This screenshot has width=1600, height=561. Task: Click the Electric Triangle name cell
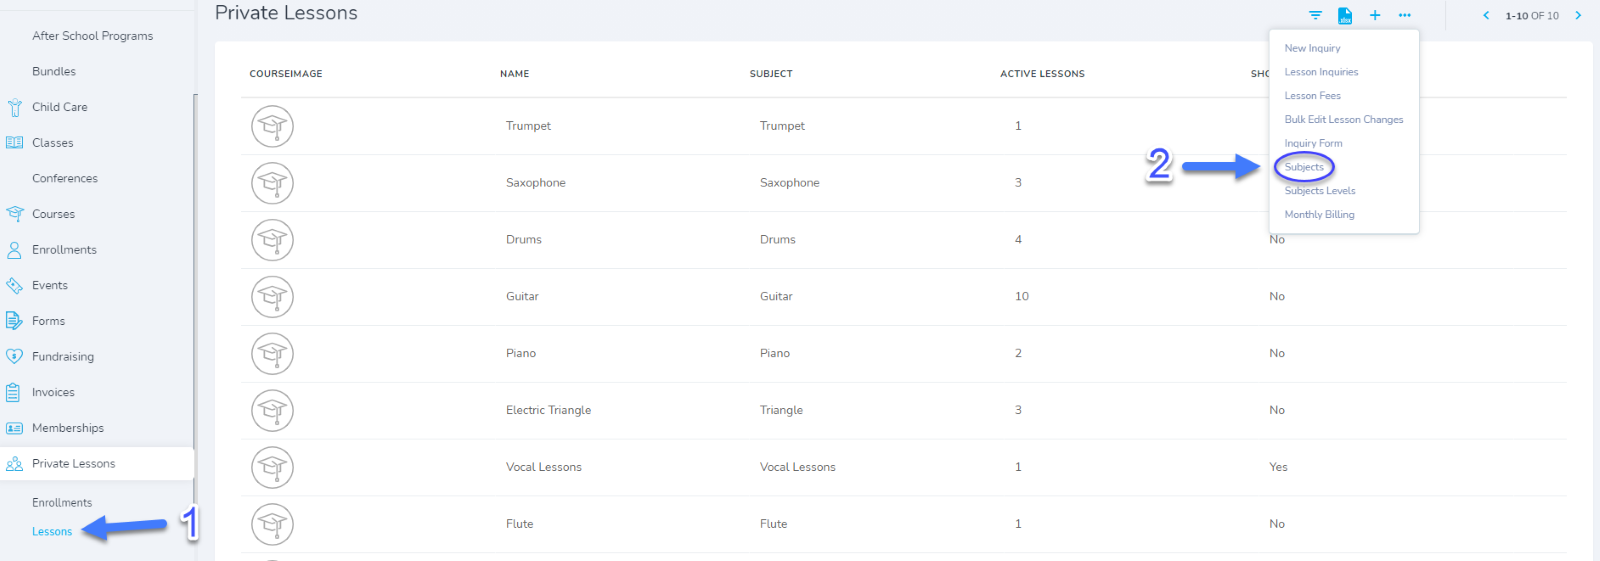548,410
